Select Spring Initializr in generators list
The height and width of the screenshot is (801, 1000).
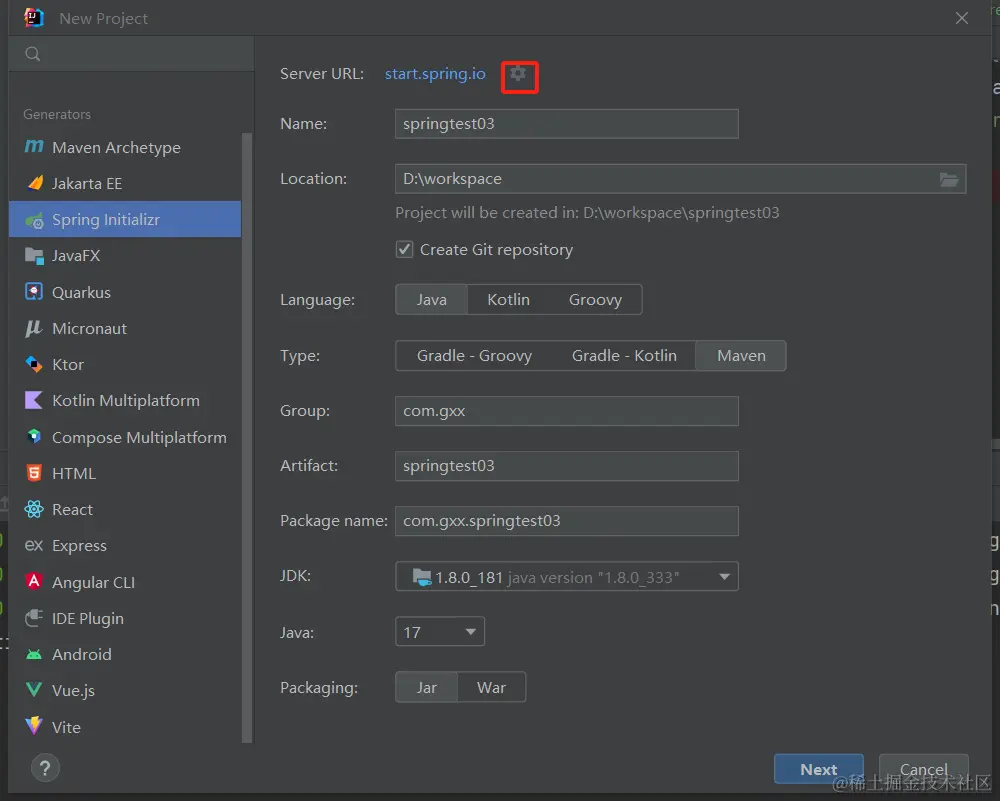coord(106,219)
